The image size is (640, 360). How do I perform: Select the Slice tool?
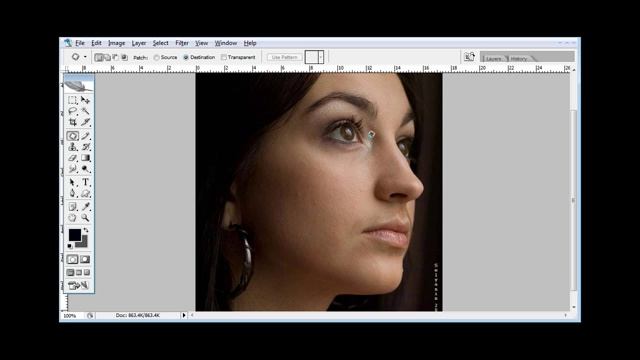click(x=85, y=122)
